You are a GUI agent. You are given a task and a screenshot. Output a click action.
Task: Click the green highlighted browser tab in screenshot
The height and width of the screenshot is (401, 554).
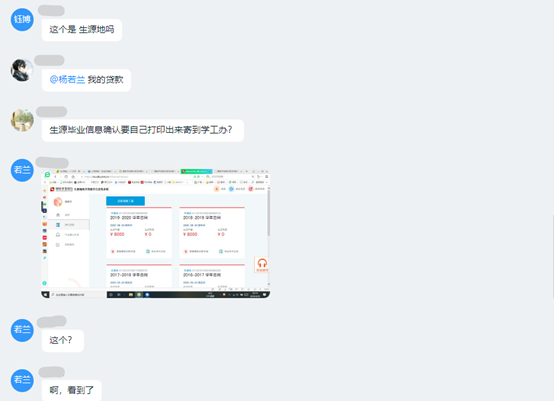(196, 171)
